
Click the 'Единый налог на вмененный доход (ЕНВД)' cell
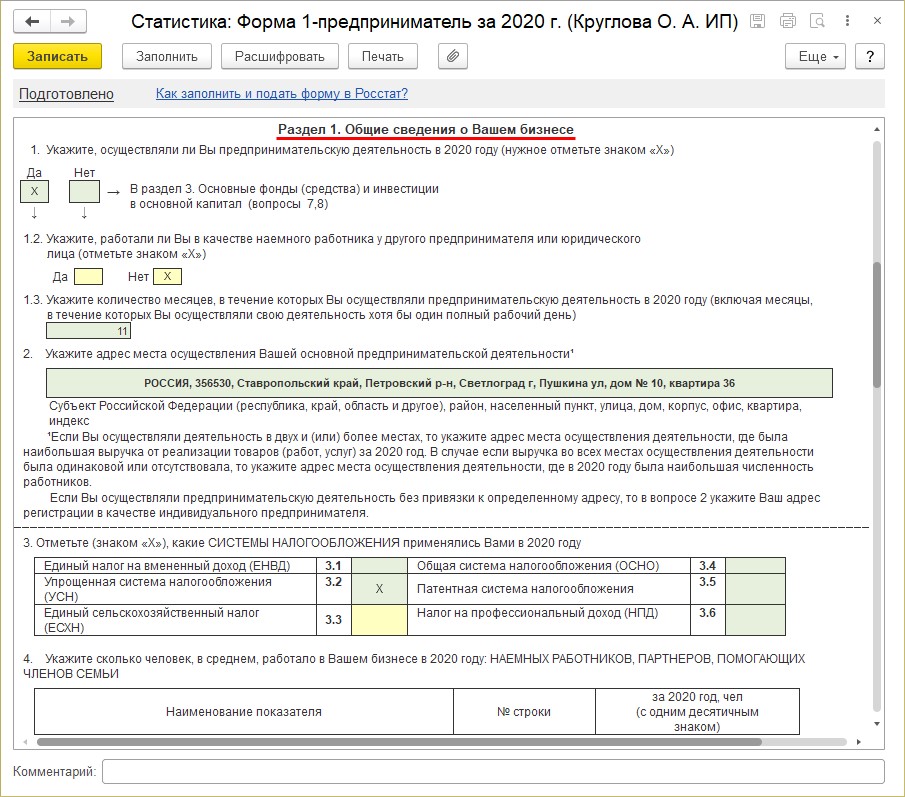pyautogui.click(x=175, y=566)
